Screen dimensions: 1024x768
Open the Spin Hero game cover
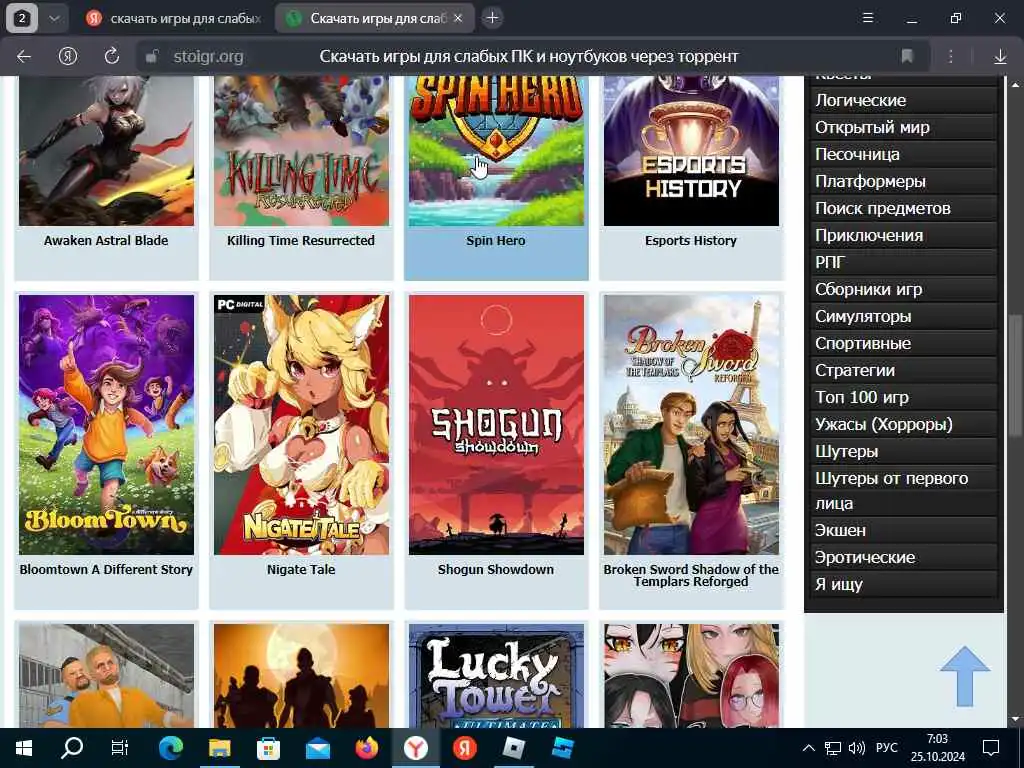496,151
